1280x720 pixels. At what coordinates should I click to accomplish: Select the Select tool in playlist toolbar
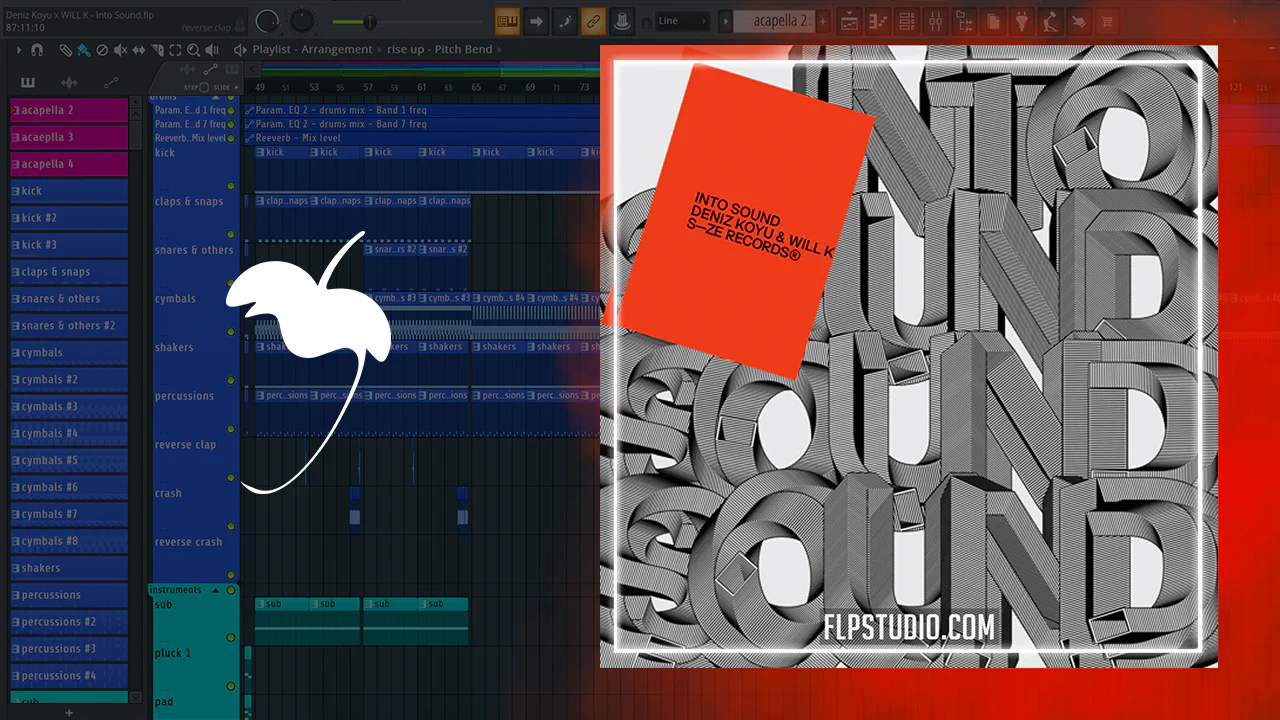tap(174, 49)
